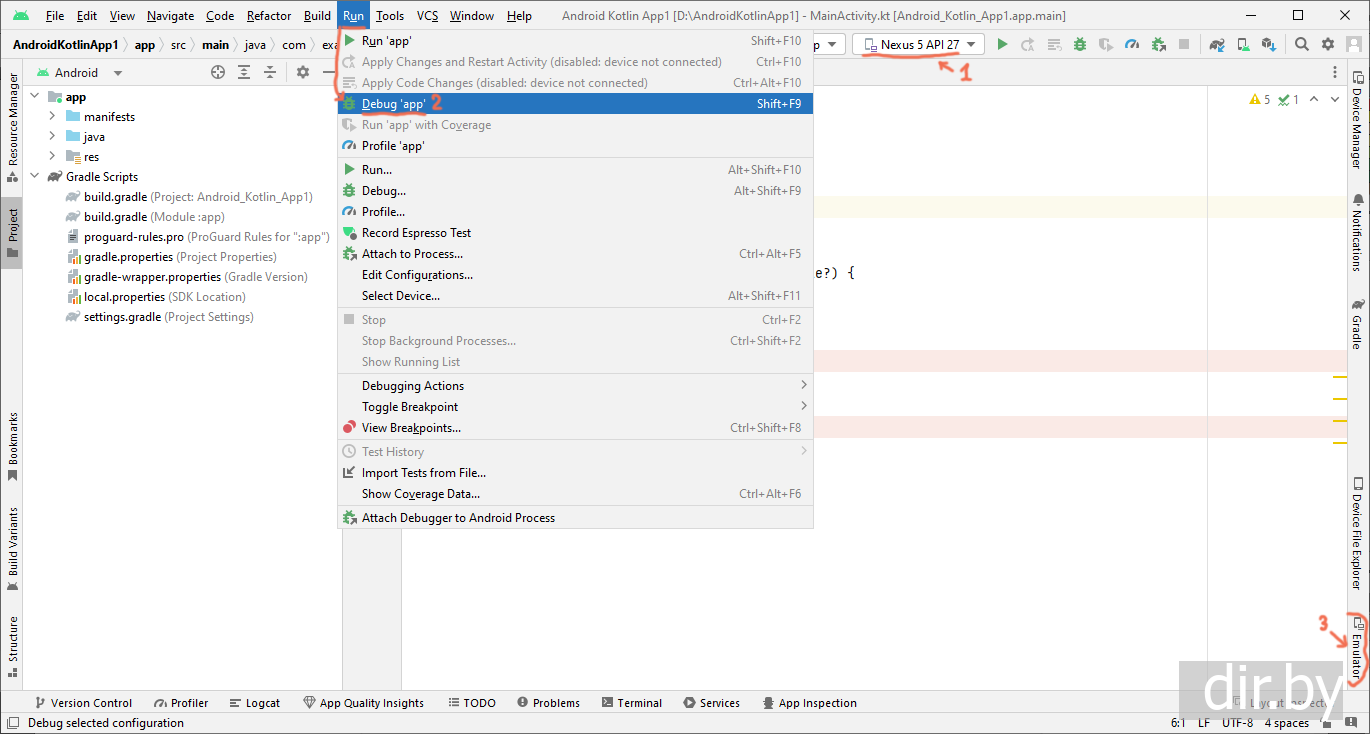
Task: Click Sync Project with Gradle Files icon
Action: [x=1216, y=44]
